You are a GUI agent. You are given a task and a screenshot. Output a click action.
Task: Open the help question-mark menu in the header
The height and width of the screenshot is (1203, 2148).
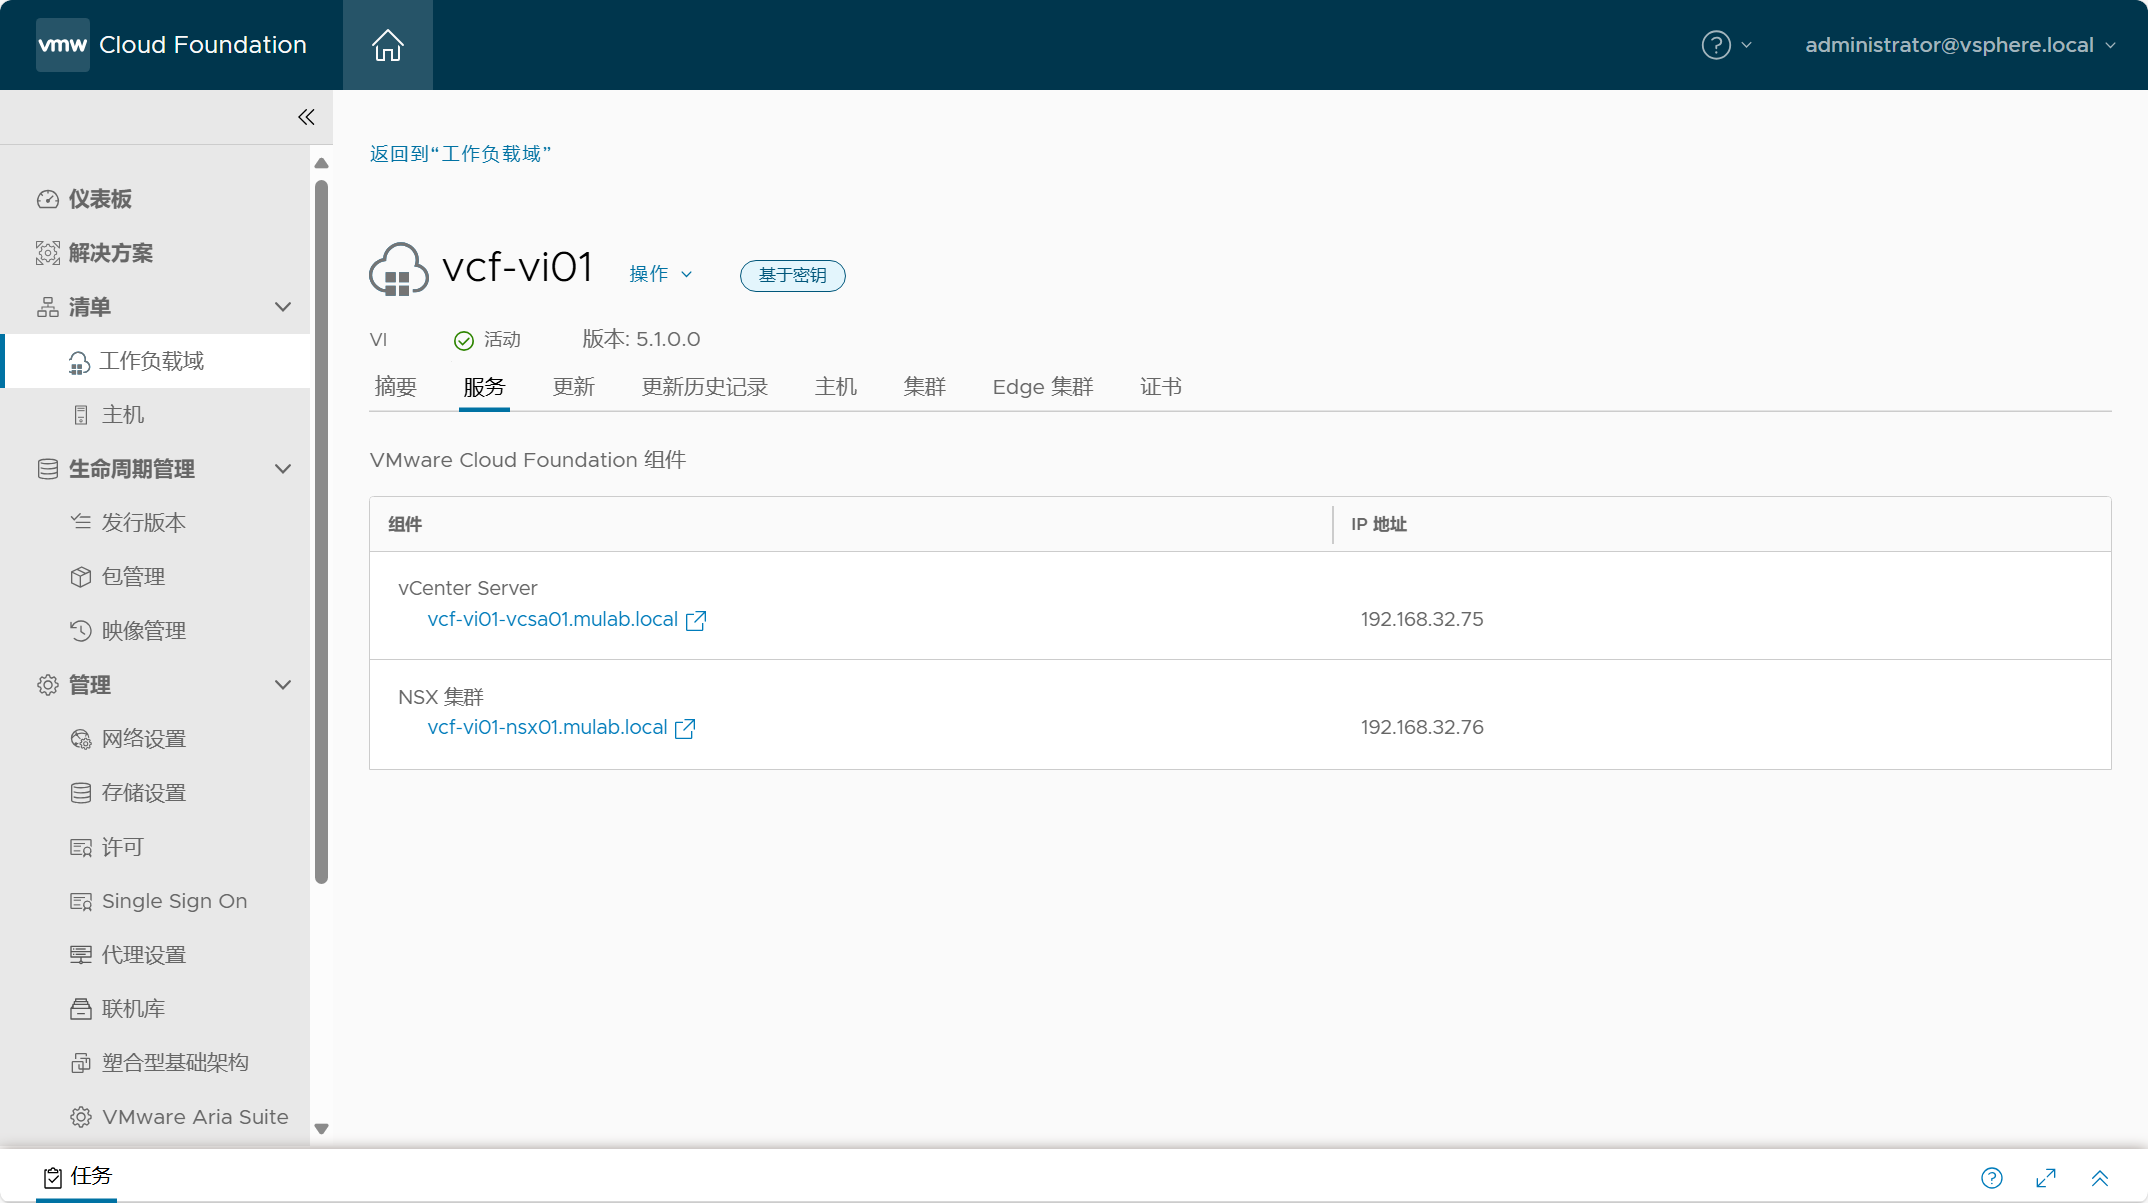(x=1716, y=45)
